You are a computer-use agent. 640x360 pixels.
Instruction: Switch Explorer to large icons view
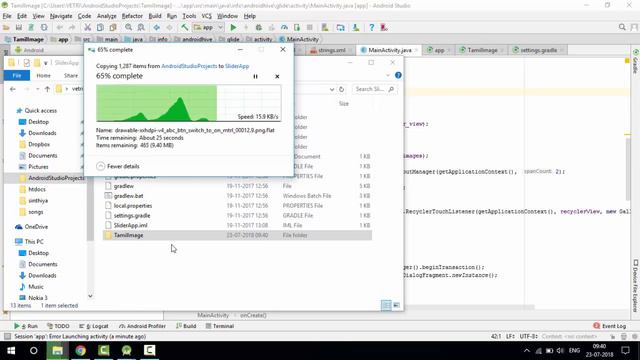[x=396, y=305]
